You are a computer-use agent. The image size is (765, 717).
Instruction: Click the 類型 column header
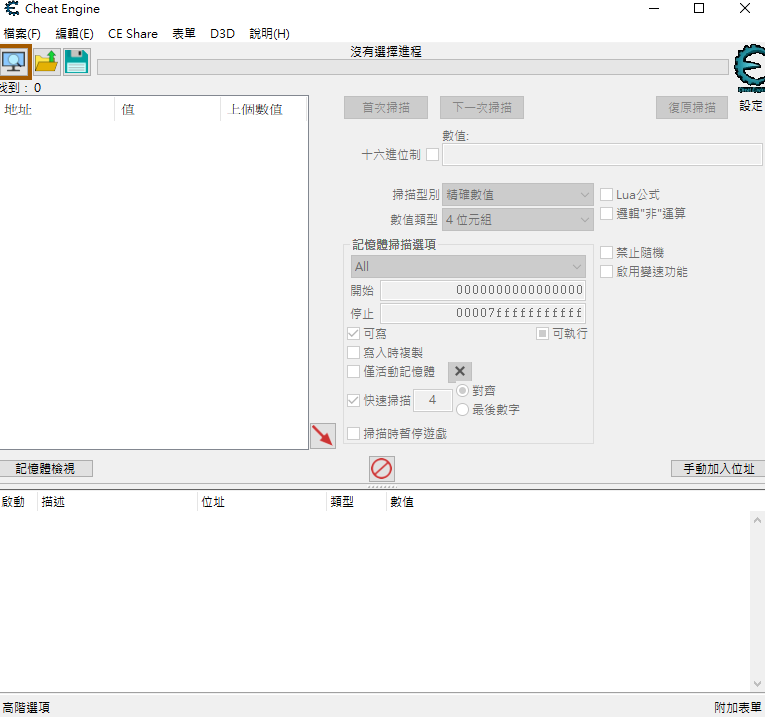356,502
